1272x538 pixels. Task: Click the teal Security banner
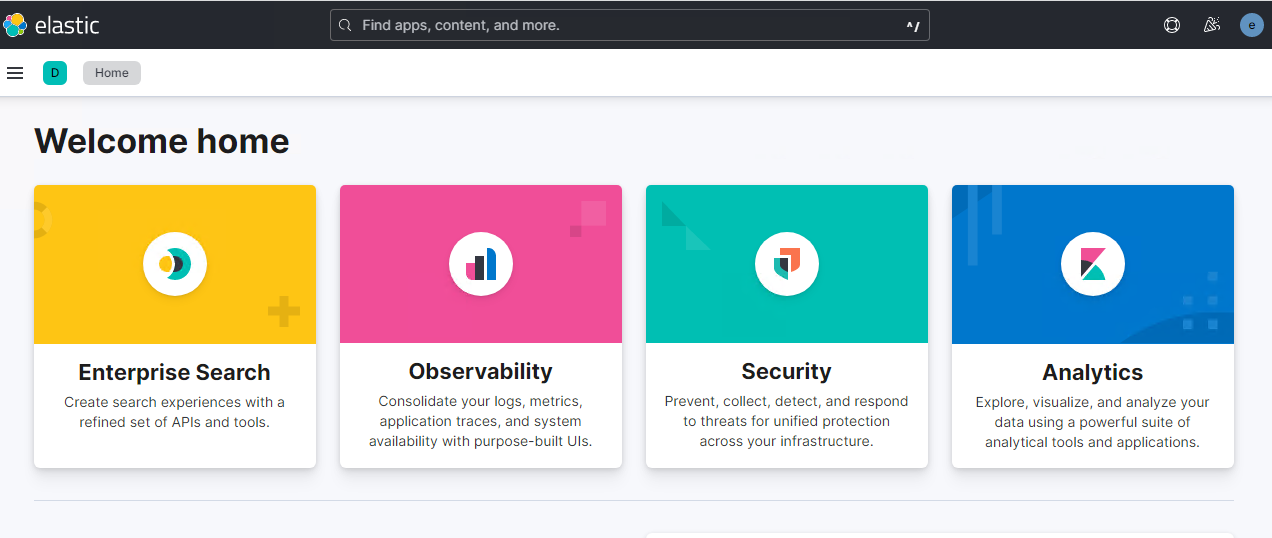tap(787, 264)
